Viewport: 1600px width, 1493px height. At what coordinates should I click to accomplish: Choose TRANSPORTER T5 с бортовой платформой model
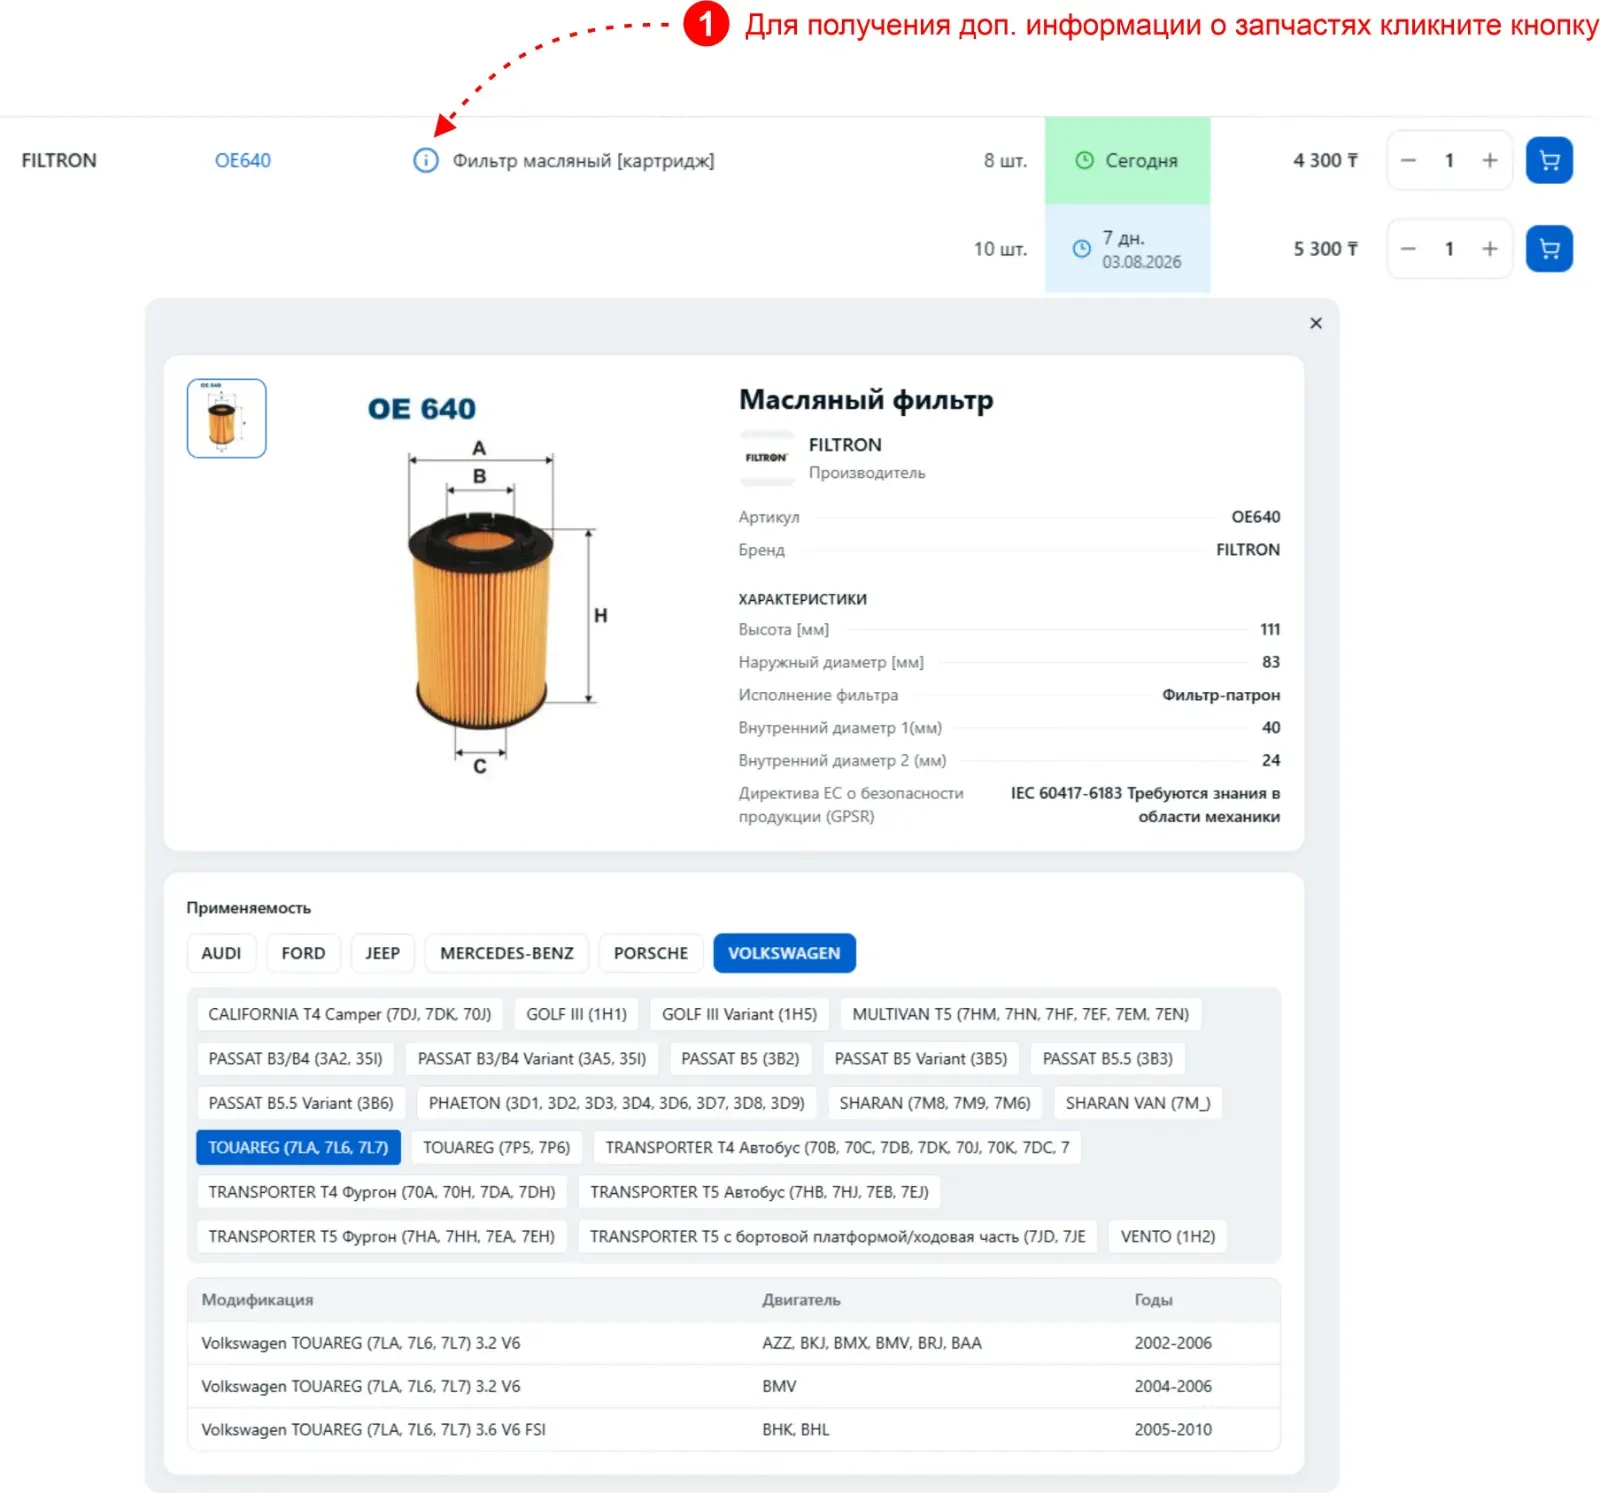click(x=838, y=1236)
